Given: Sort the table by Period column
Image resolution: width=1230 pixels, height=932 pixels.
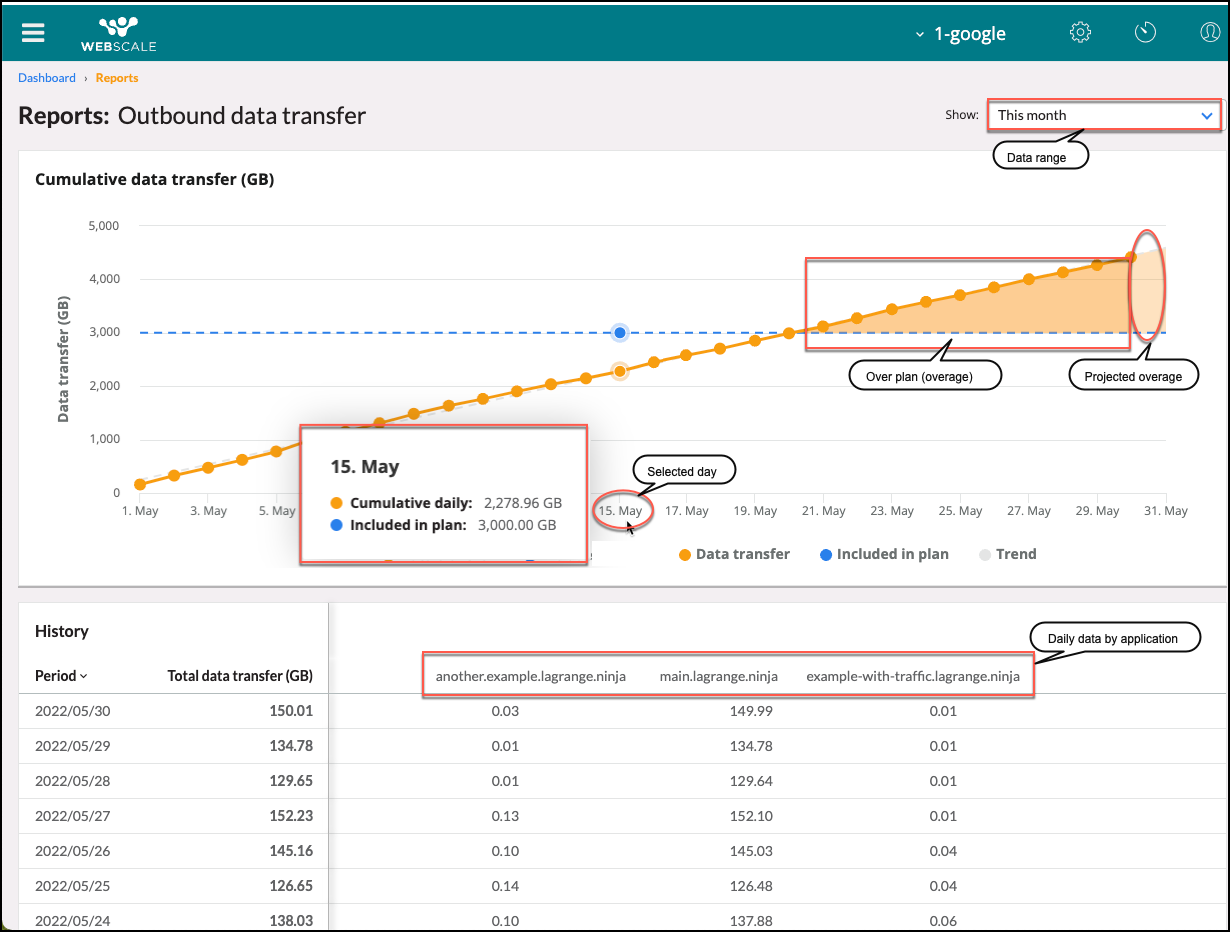Looking at the screenshot, I should click(61, 676).
